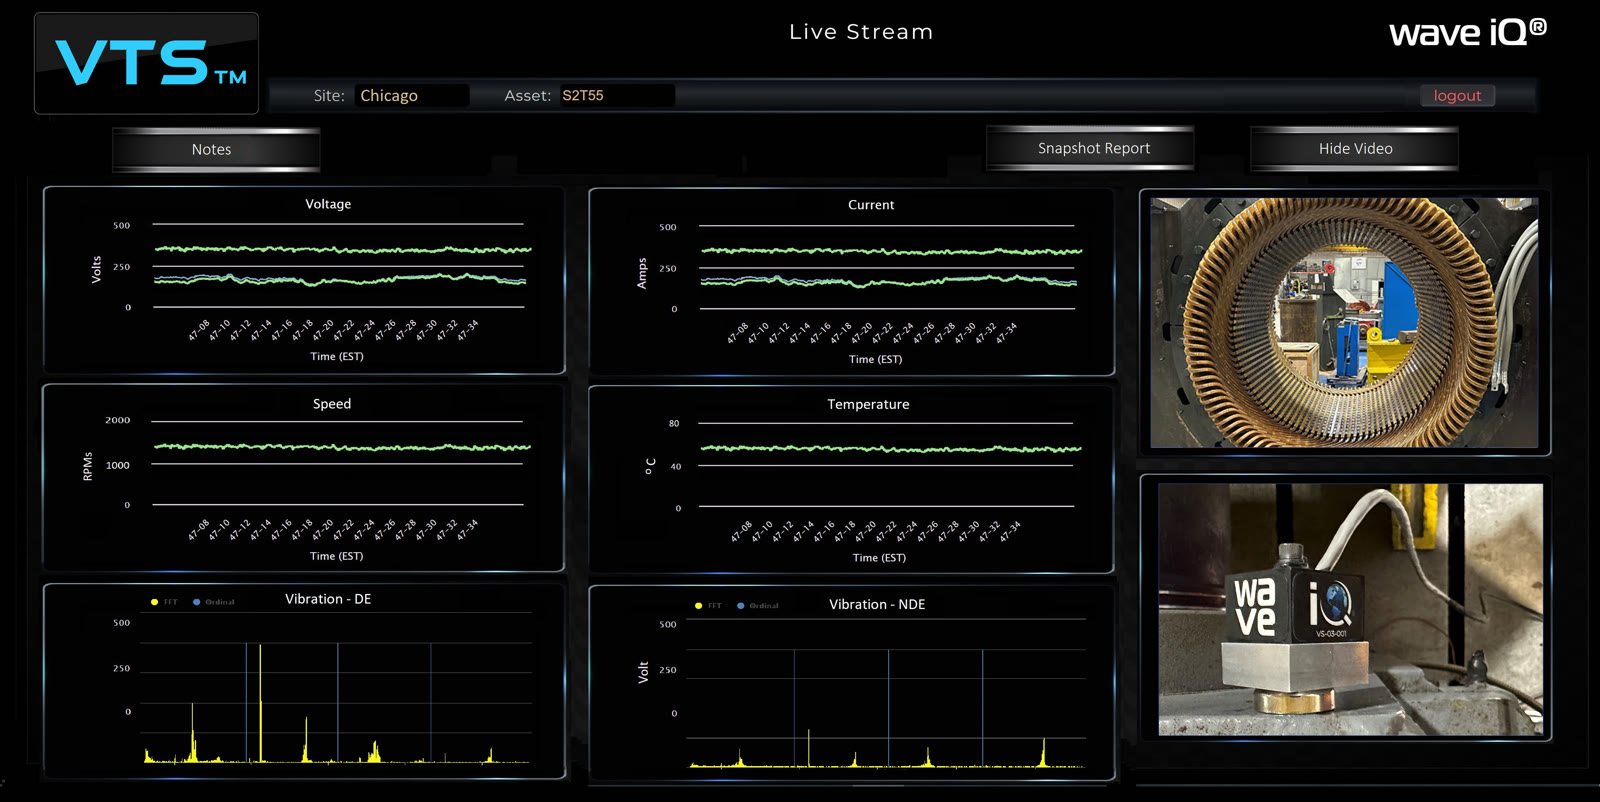Image resolution: width=1600 pixels, height=802 pixels.
Task: Click the 2000 tick on Speed chart
Action: [118, 421]
